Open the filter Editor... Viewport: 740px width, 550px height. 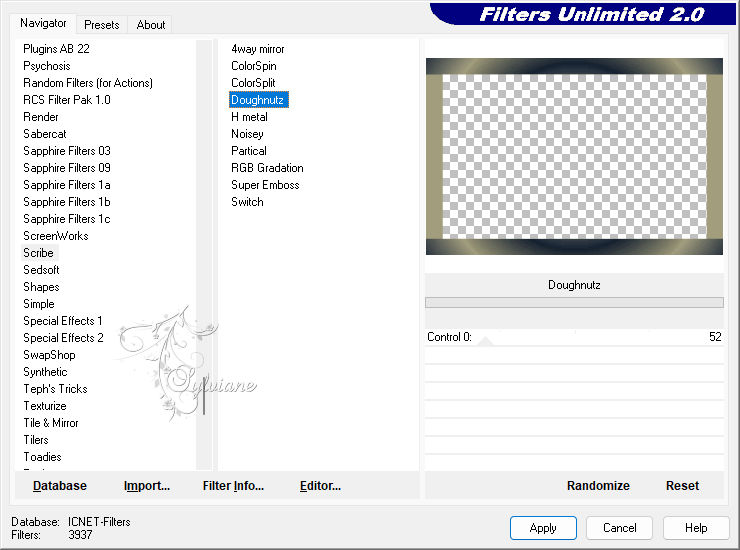click(x=320, y=485)
